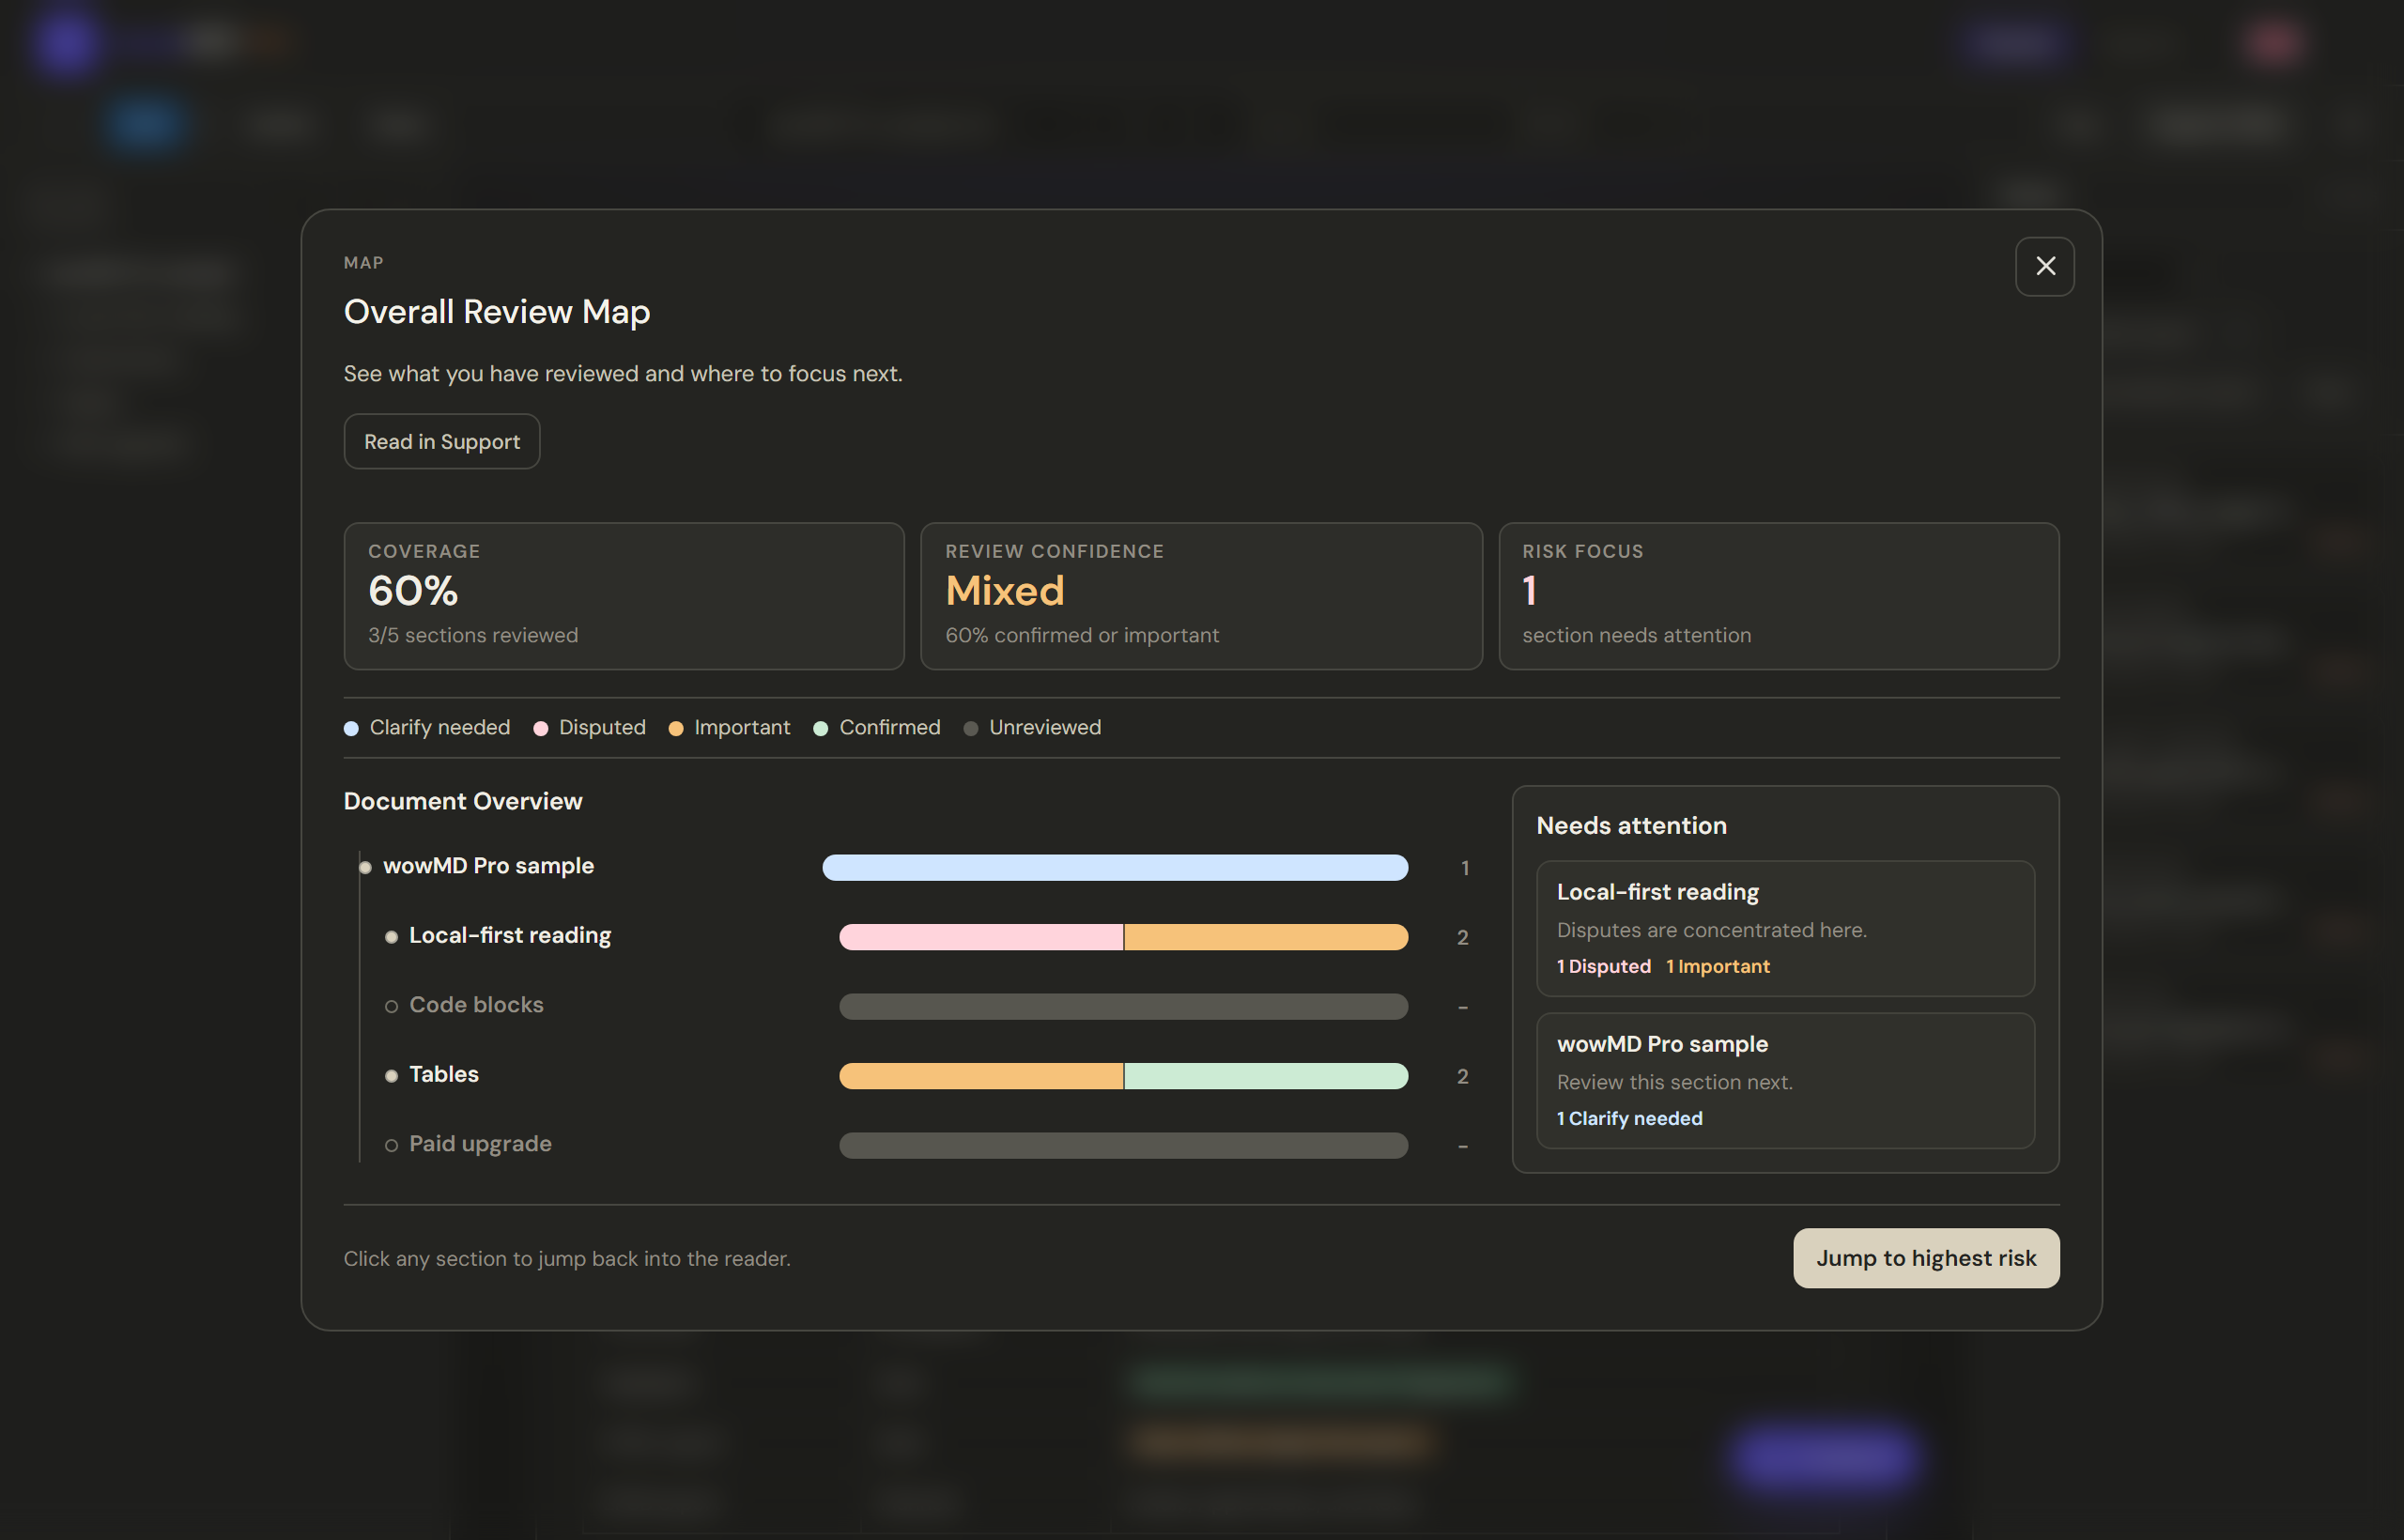Click the orange Important segment of Local-first reading
2404x1540 pixels.
[1266, 937]
